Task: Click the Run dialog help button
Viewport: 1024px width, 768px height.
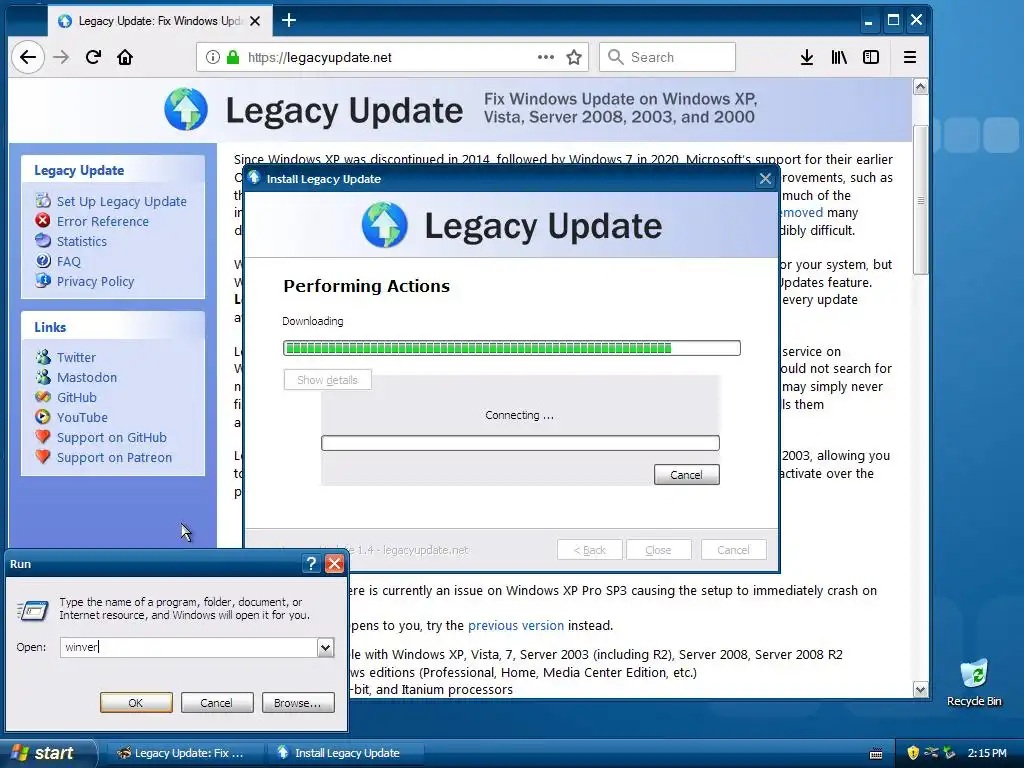Action: tap(312, 564)
